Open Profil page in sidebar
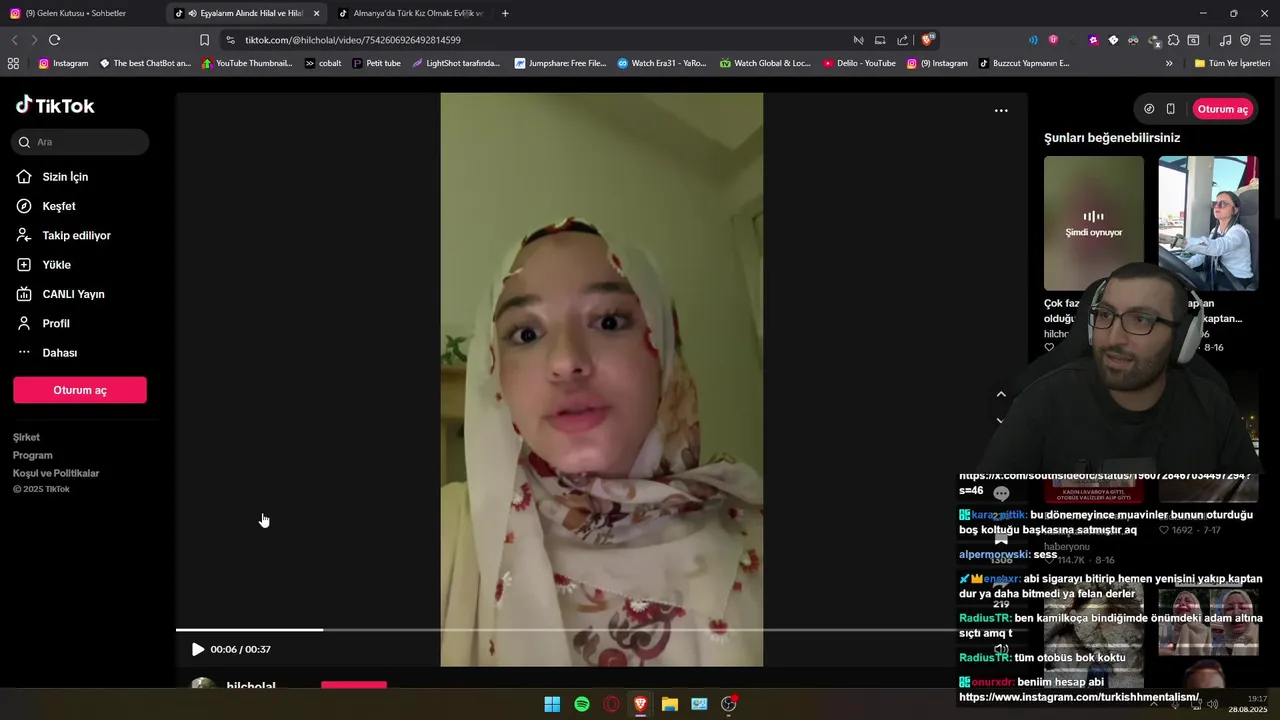This screenshot has height=720, width=1280. tap(55, 324)
